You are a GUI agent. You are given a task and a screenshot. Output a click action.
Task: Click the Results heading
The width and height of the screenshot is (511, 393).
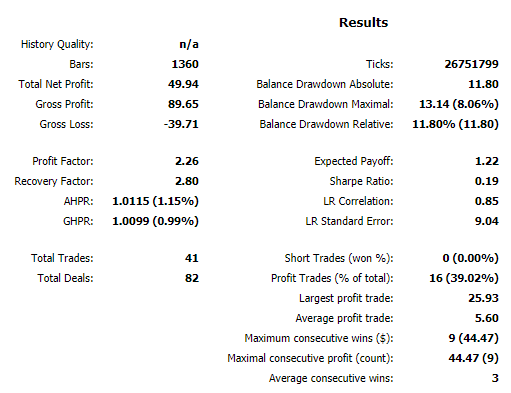click(x=363, y=23)
